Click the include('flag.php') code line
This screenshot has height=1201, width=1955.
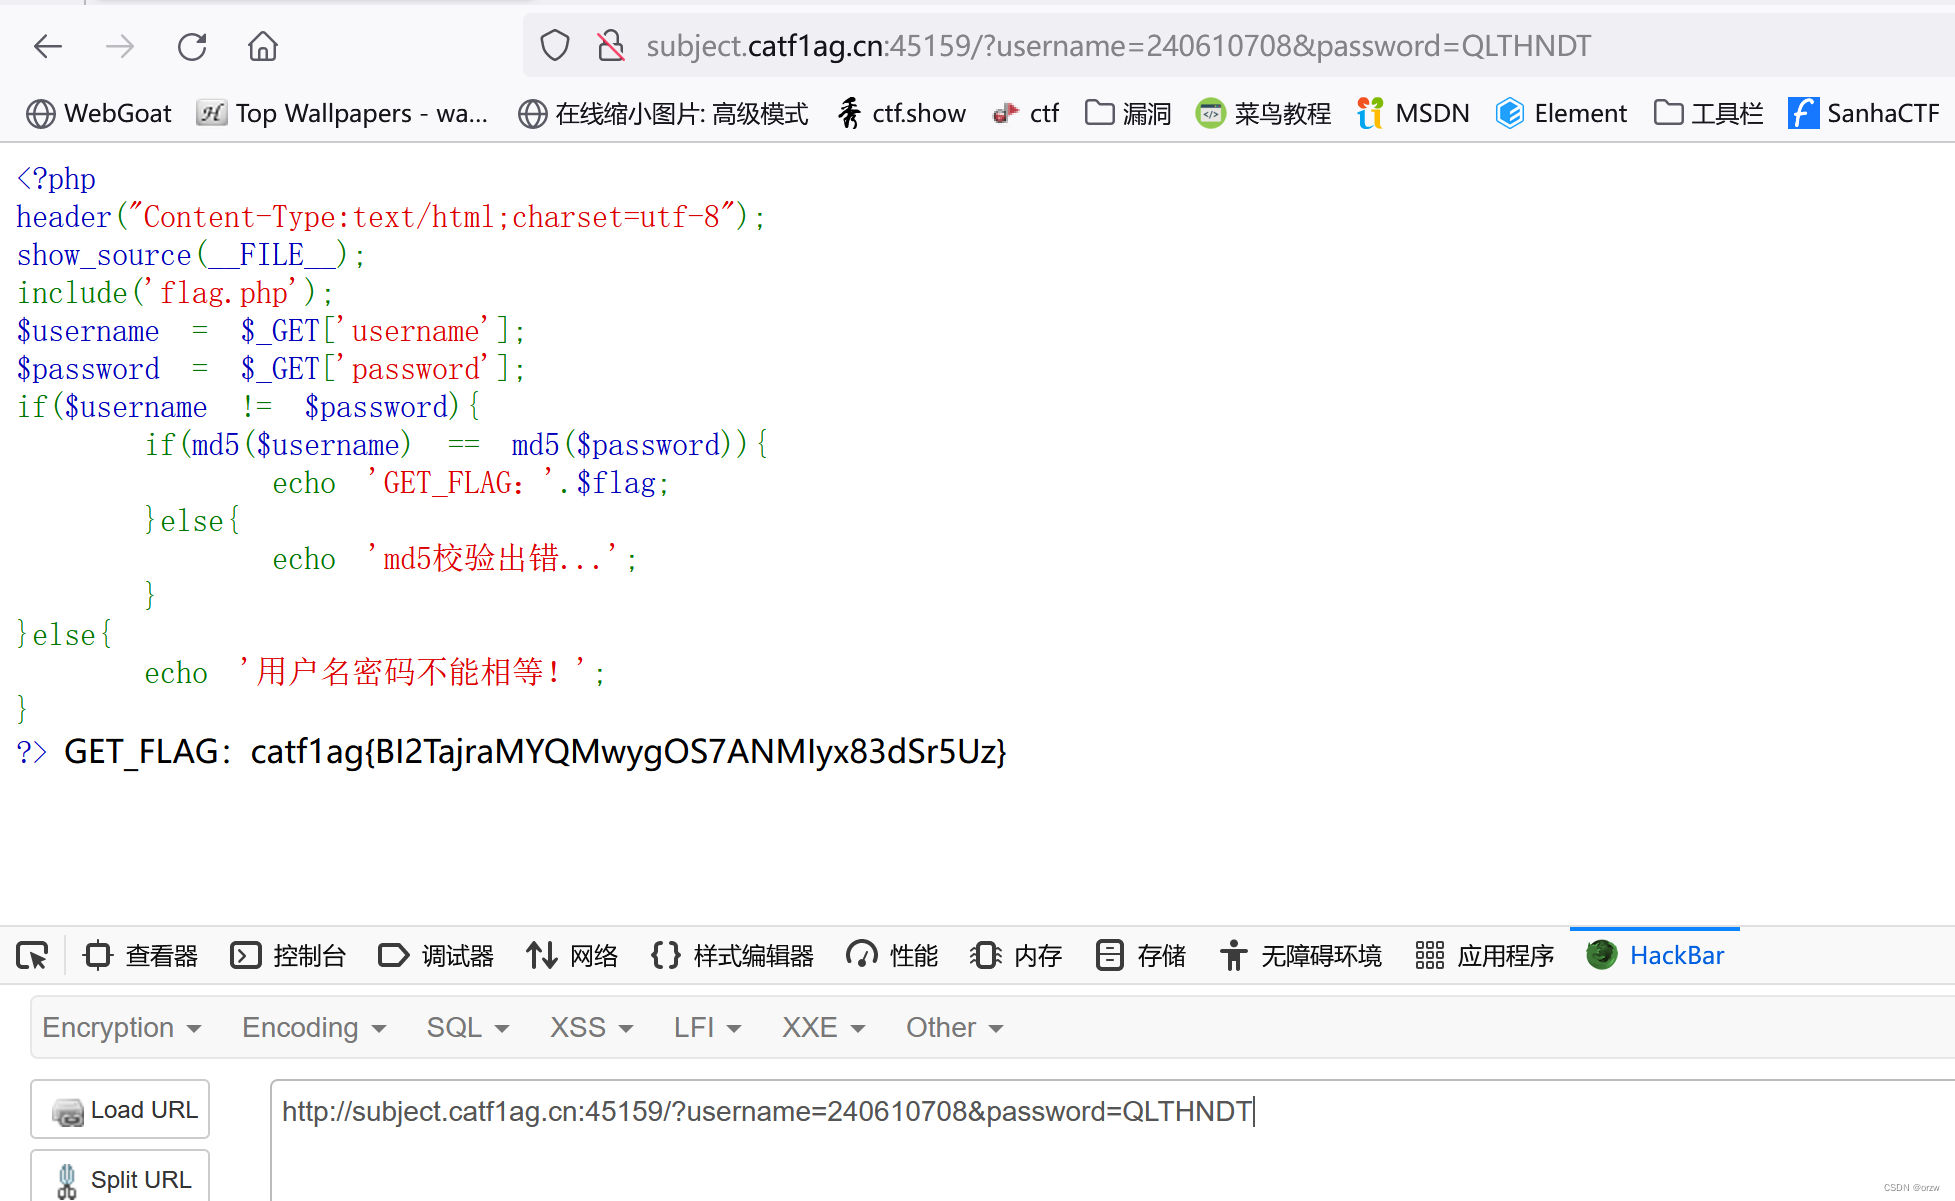[175, 293]
